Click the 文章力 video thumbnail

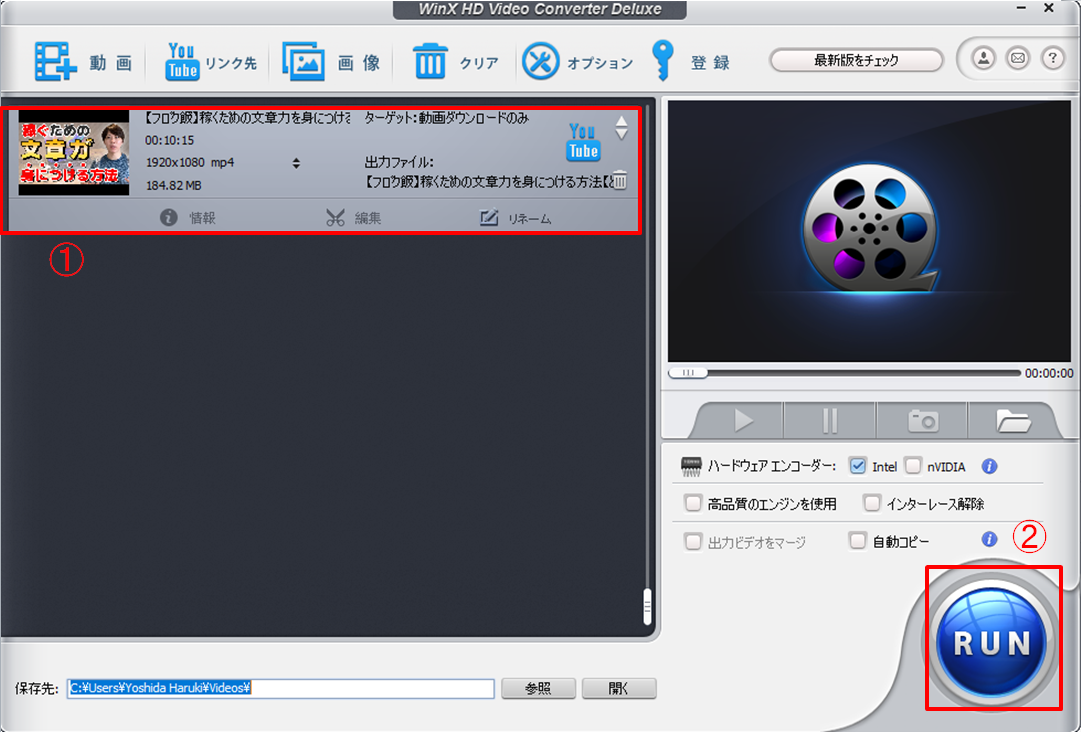point(72,151)
